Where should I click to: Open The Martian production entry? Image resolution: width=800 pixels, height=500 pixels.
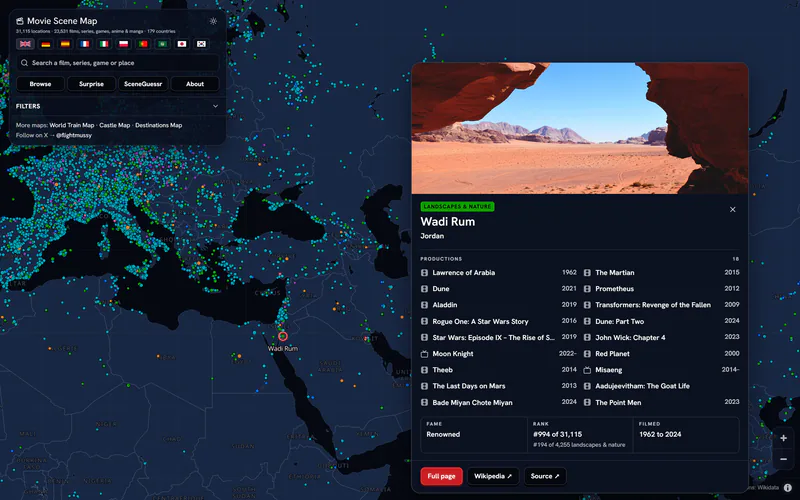(x=661, y=272)
